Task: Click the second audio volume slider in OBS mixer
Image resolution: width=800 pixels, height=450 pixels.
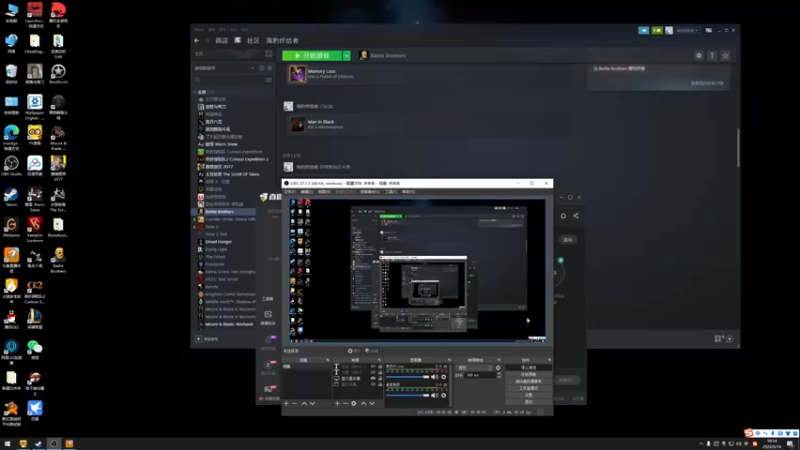Action: 407,395
